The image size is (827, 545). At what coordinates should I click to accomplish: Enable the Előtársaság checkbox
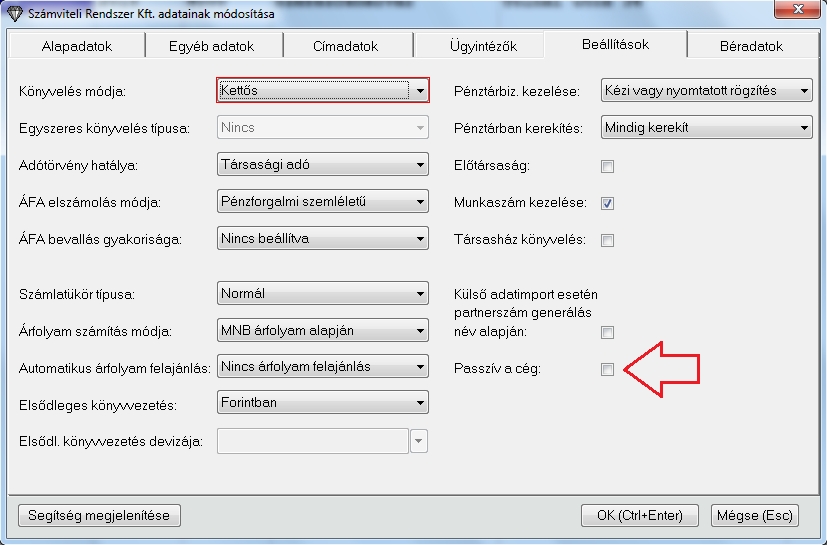point(607,166)
